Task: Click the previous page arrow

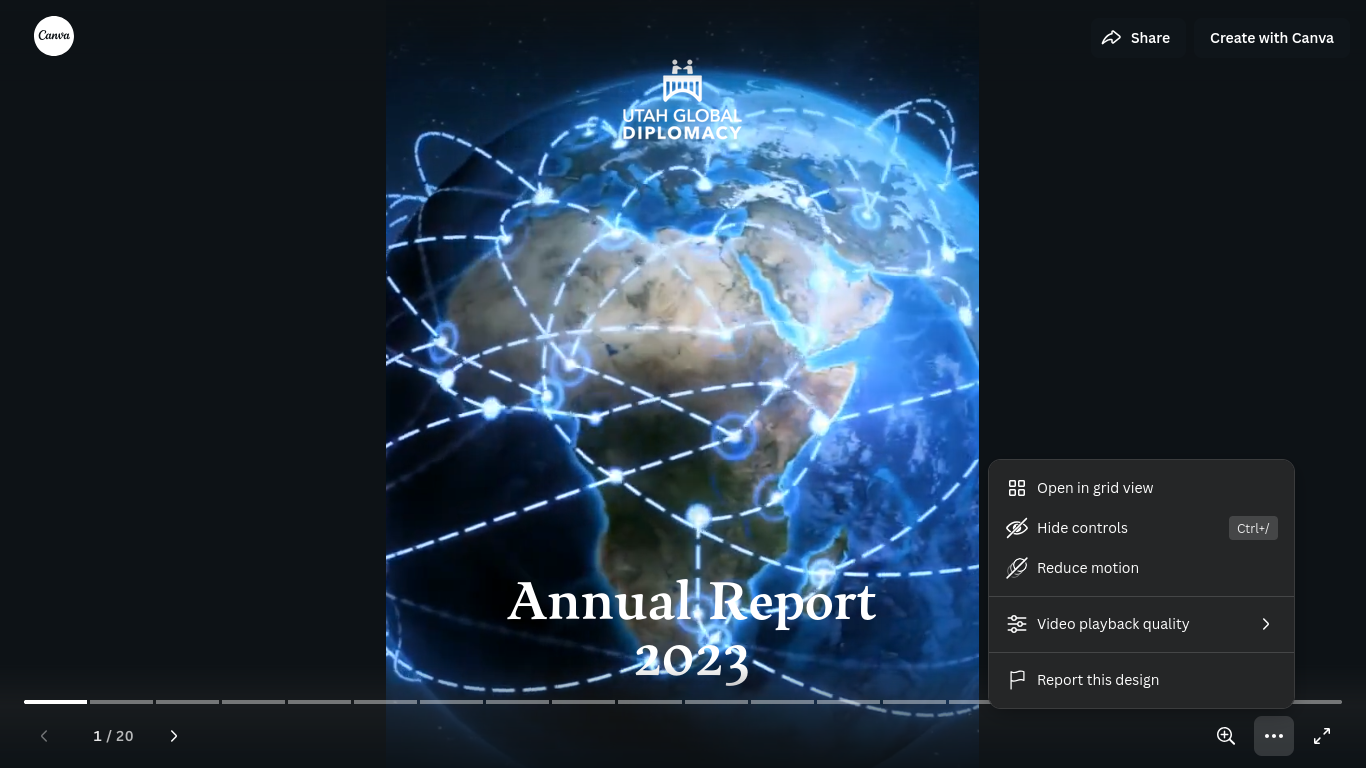Action: [44, 736]
